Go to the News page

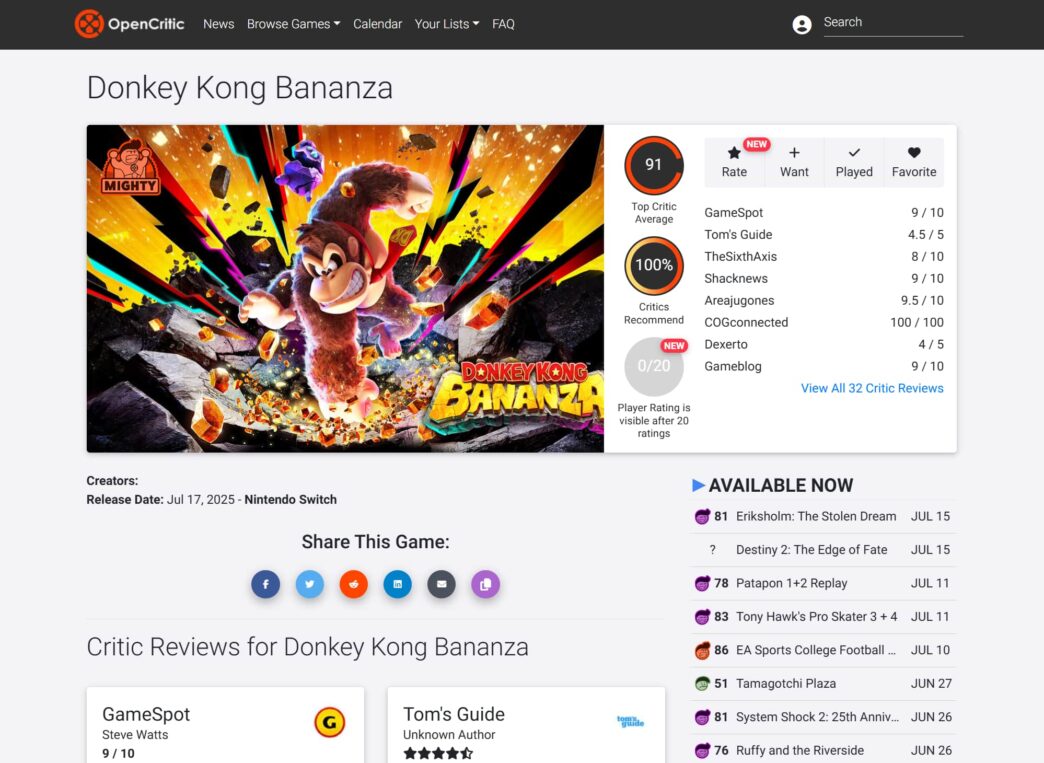pos(218,24)
